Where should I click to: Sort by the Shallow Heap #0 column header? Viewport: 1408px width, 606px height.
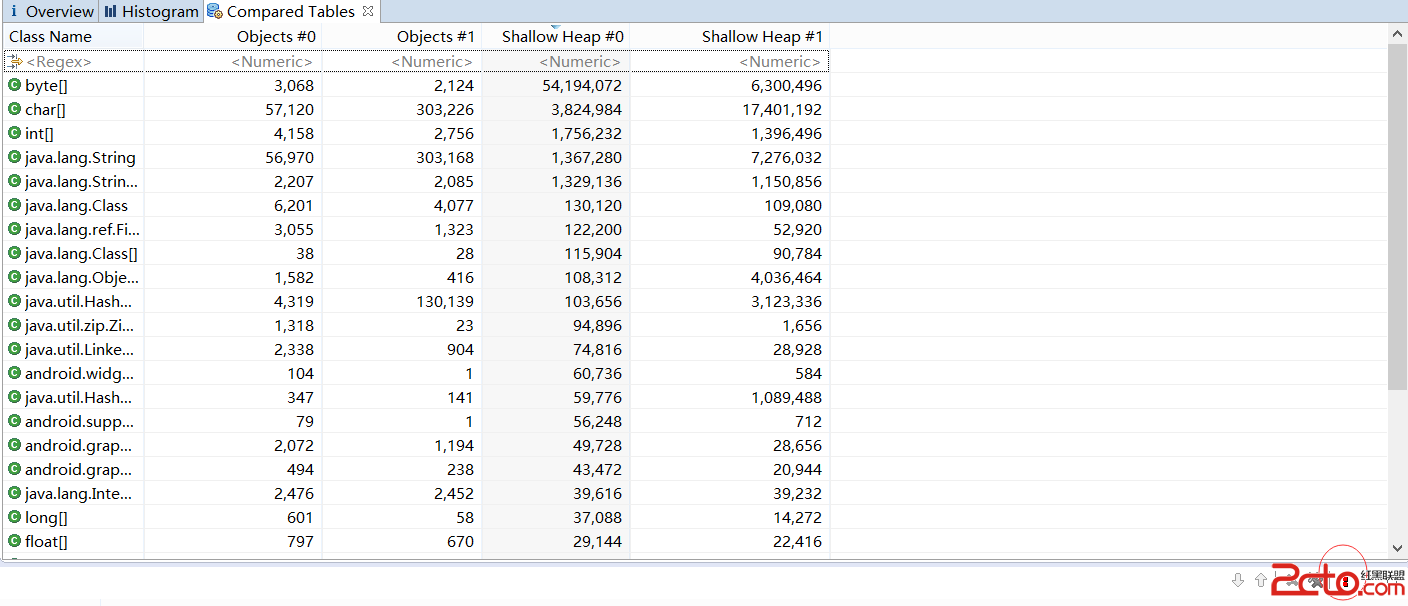tap(562, 37)
